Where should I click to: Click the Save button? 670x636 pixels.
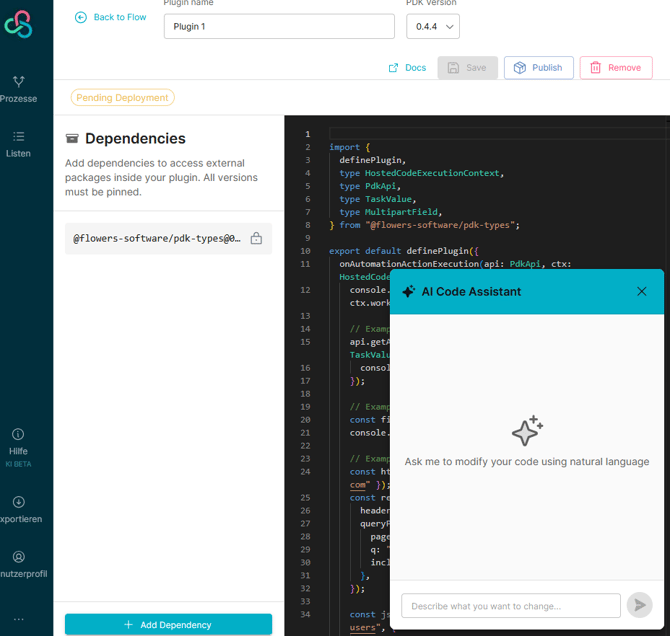coord(466,68)
